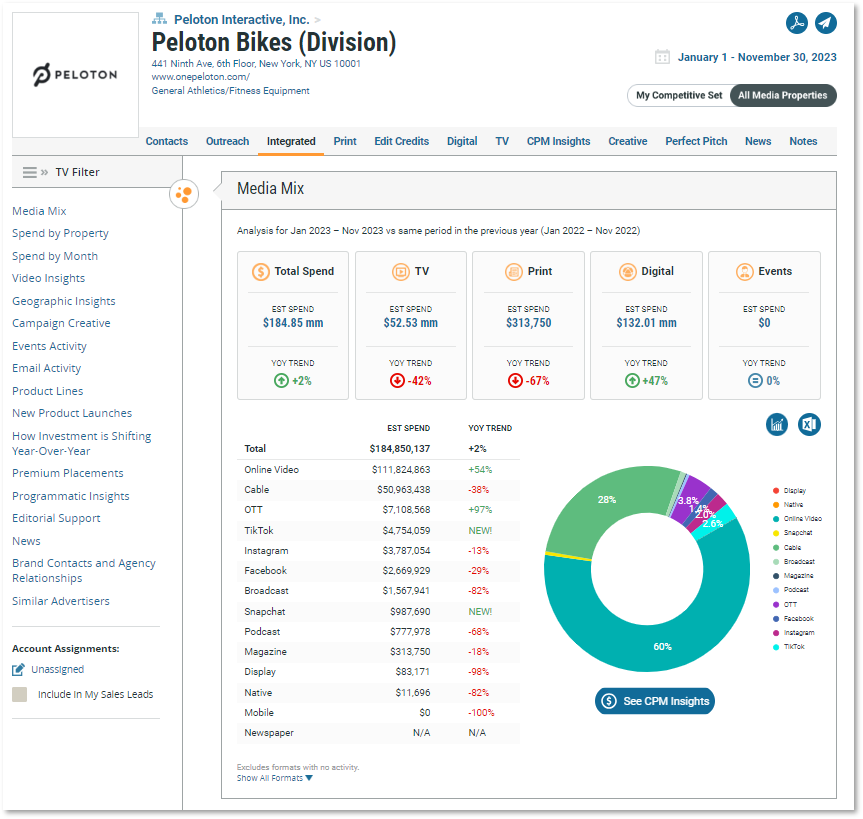This screenshot has height=819, width=863.
Task: Go to the Creative tab
Action: tap(627, 141)
